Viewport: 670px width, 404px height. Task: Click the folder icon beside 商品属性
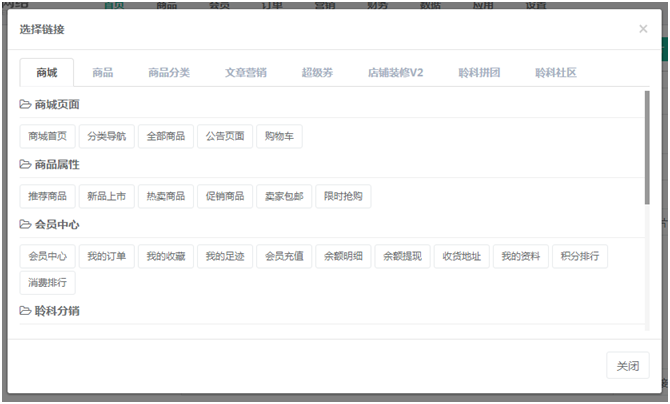(25, 165)
